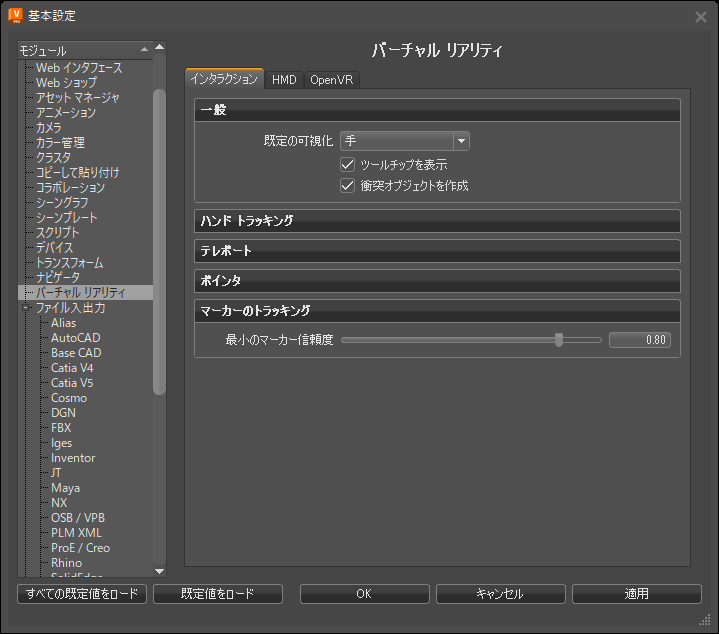
Task: Select Cosmo entry
Action: pos(69,398)
